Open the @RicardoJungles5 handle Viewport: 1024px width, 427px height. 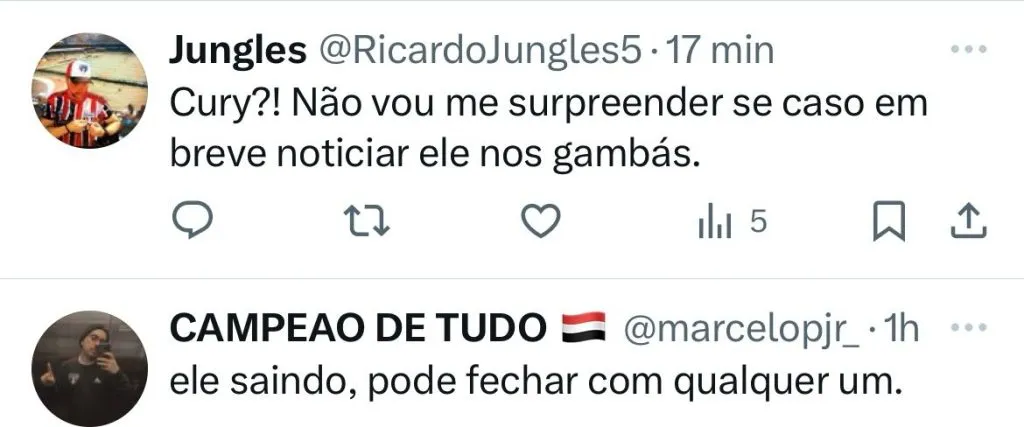(480, 51)
